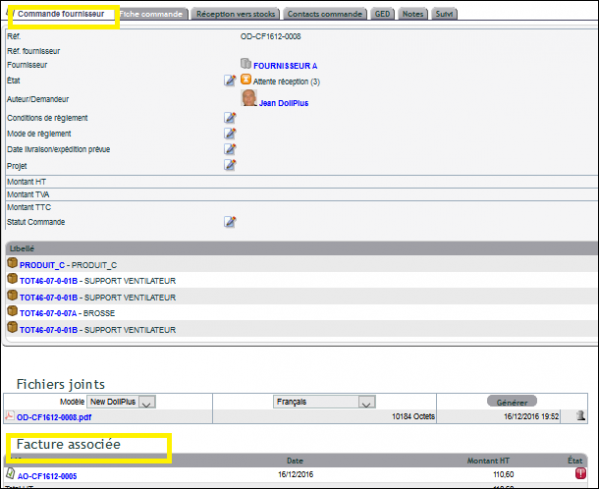Edit Date livraison/expédition prévue pencil icon

coord(230,149)
